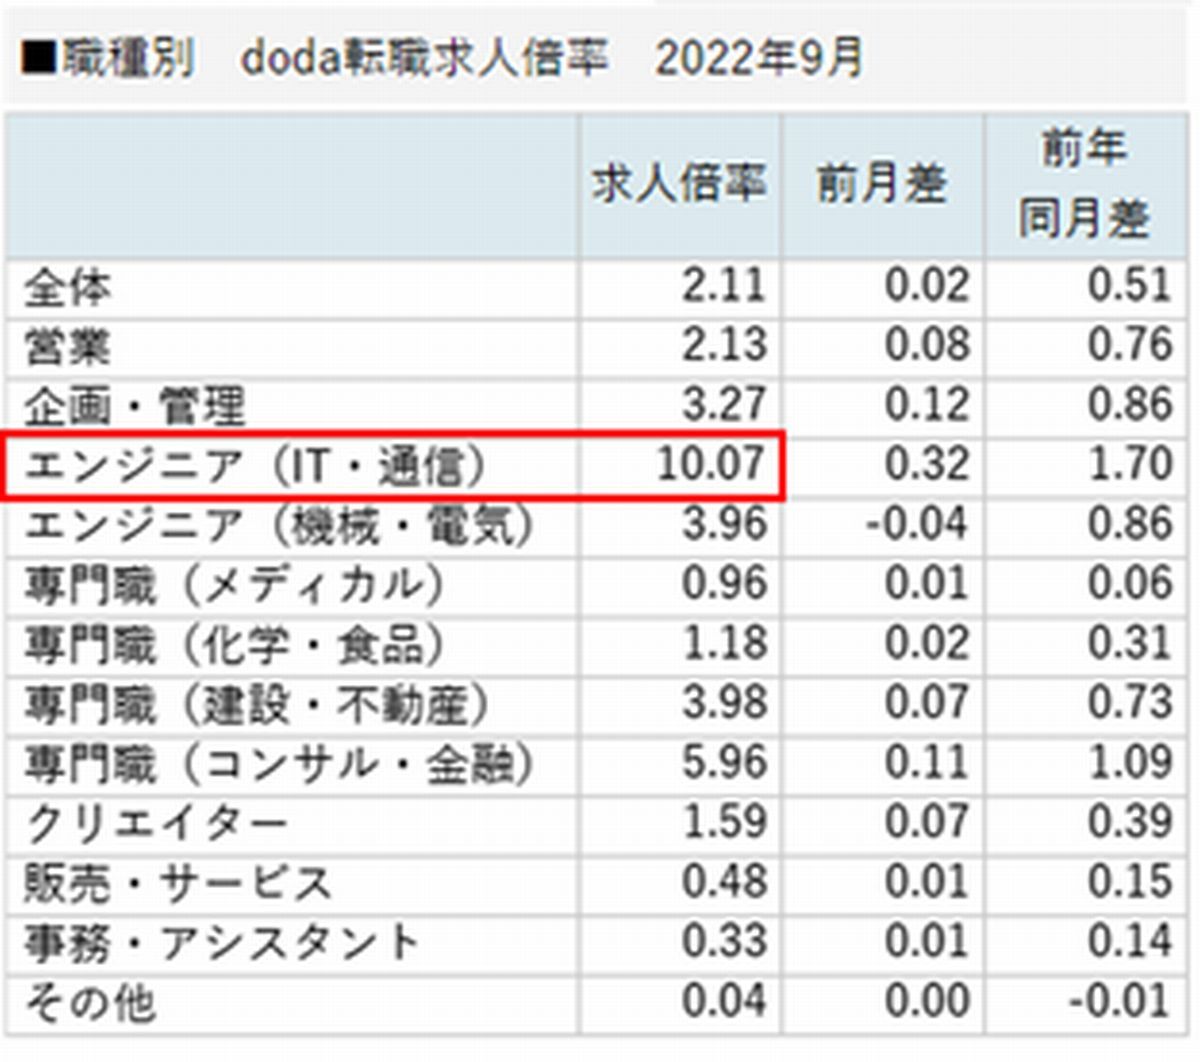Select the value '0.51' in the 全体 row
Image resolution: width=1200 pixels, height=1062 pixels.
1130,286
